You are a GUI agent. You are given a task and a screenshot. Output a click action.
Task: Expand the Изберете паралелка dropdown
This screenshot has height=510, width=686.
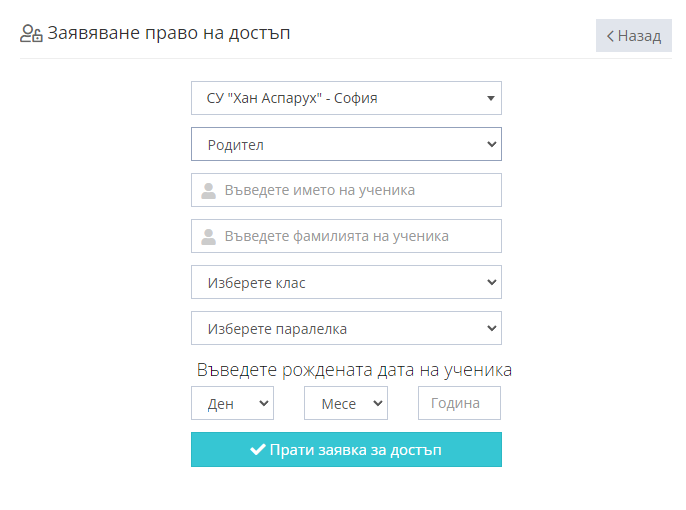coord(346,328)
